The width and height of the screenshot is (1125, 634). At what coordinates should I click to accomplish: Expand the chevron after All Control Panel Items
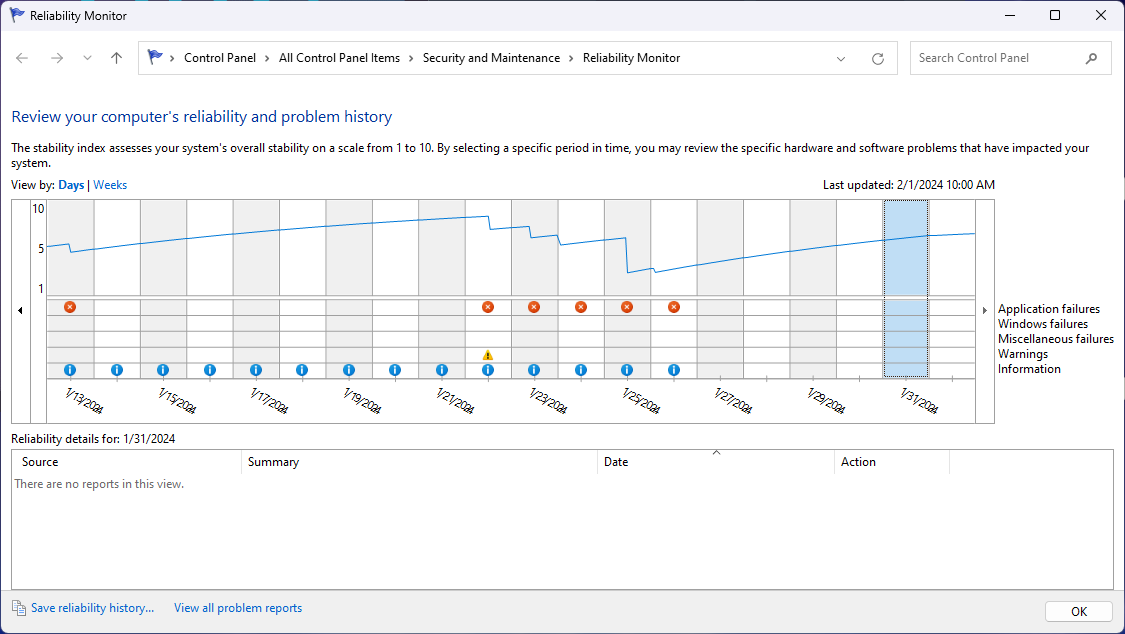[411, 58]
